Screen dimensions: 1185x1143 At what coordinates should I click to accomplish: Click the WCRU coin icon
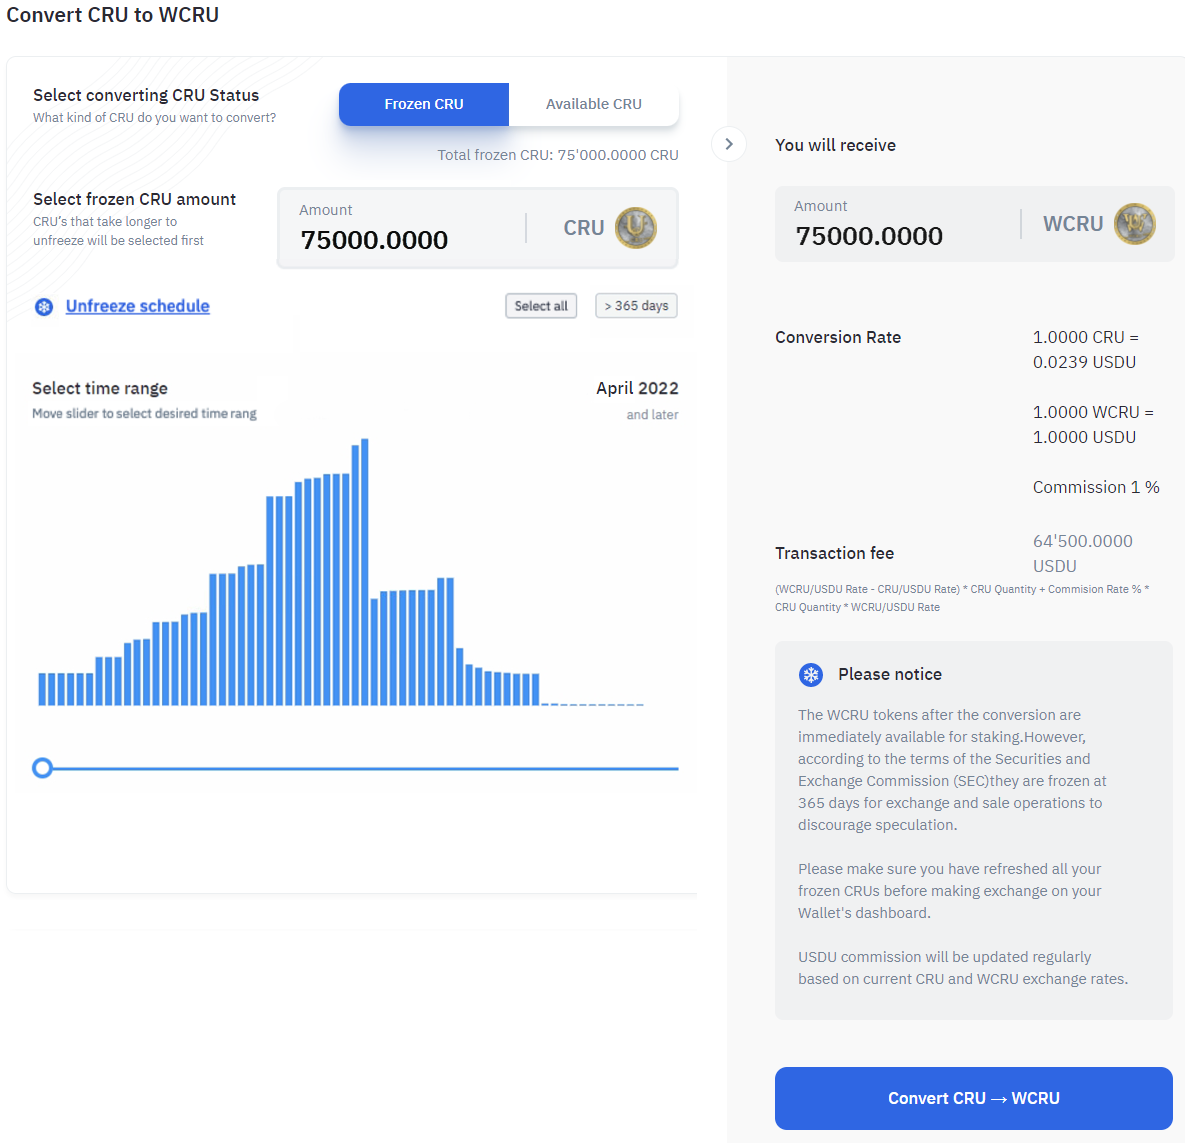click(x=1135, y=224)
